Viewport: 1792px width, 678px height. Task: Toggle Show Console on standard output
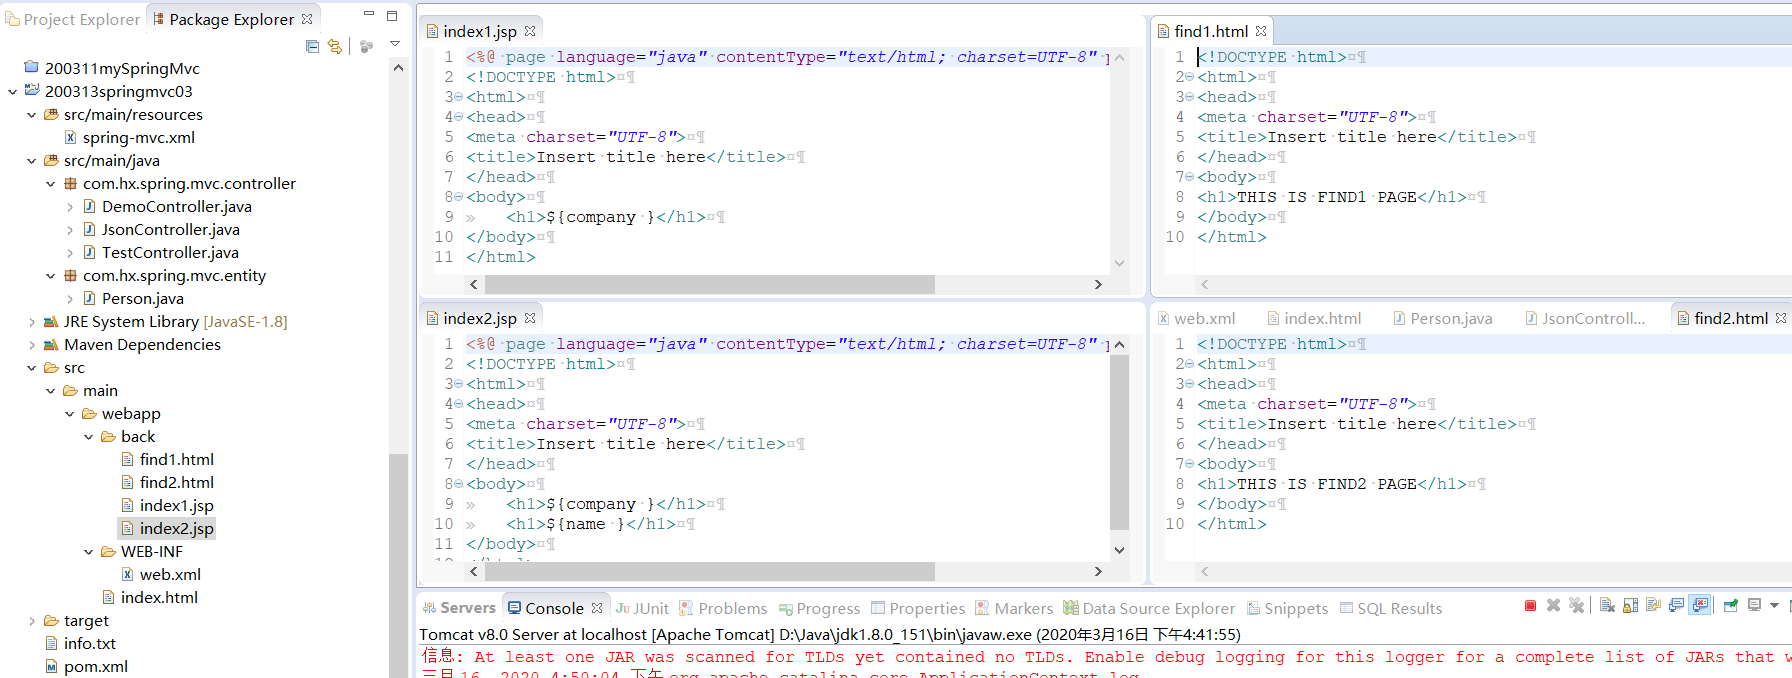(1676, 605)
